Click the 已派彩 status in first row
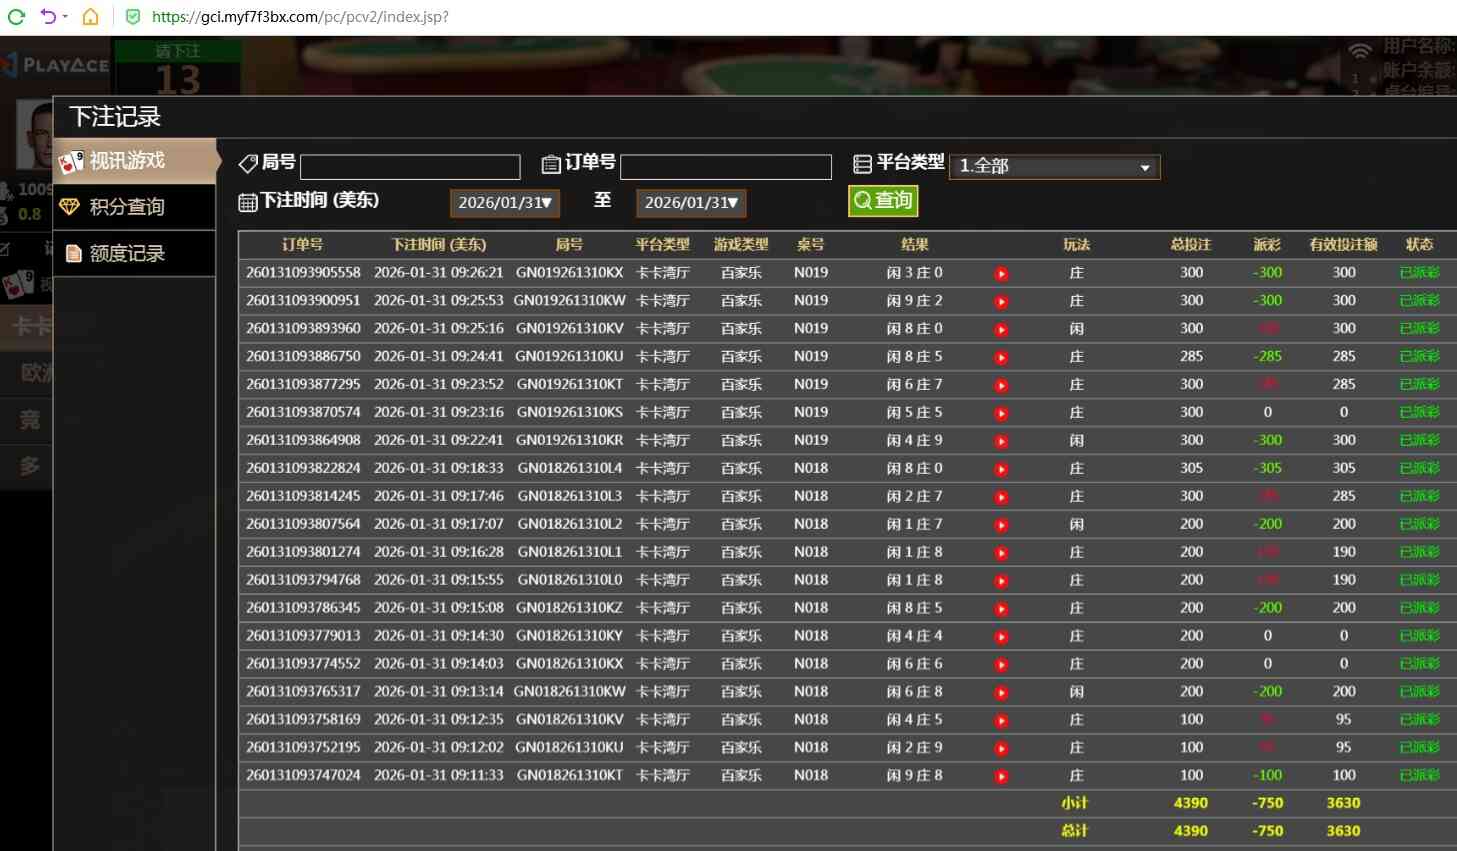 (x=1419, y=273)
